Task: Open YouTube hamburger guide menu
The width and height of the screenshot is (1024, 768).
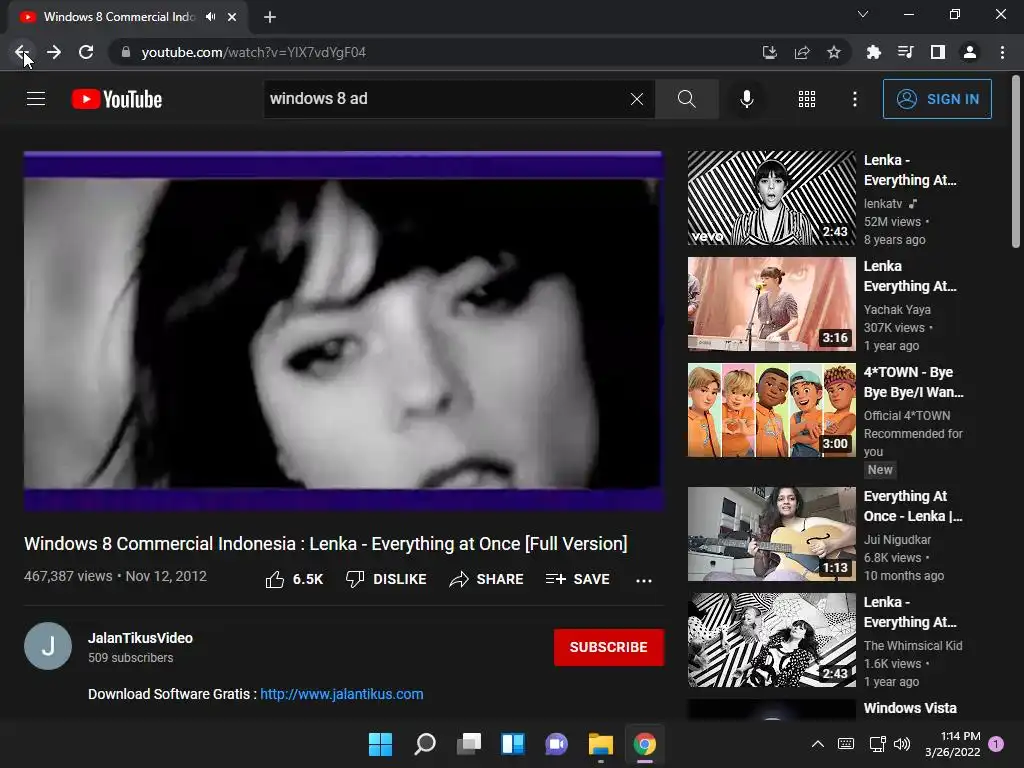Action: pyautogui.click(x=36, y=99)
